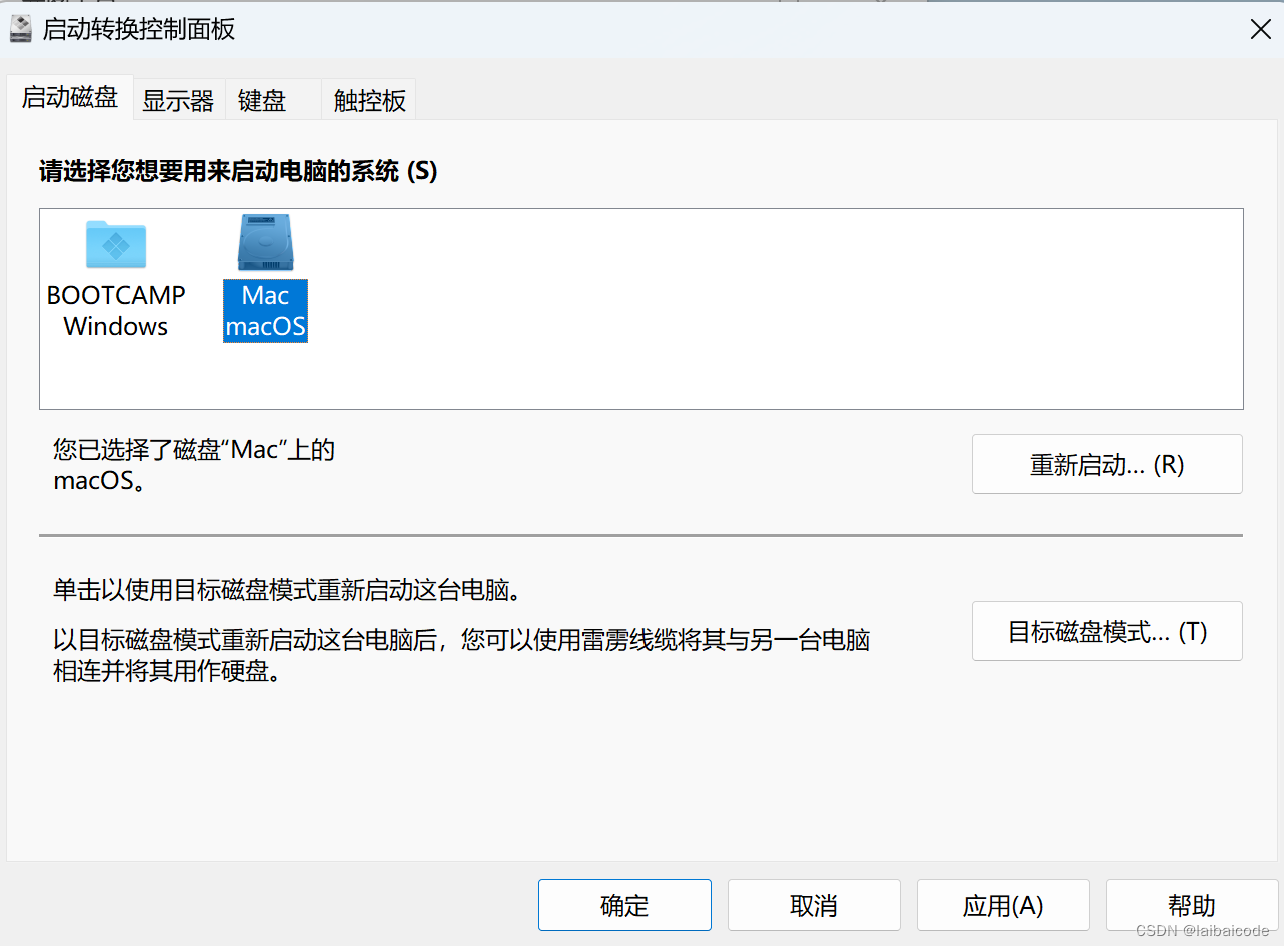
Task: Switch to the 显示器 tab
Action: pyautogui.click(x=179, y=101)
